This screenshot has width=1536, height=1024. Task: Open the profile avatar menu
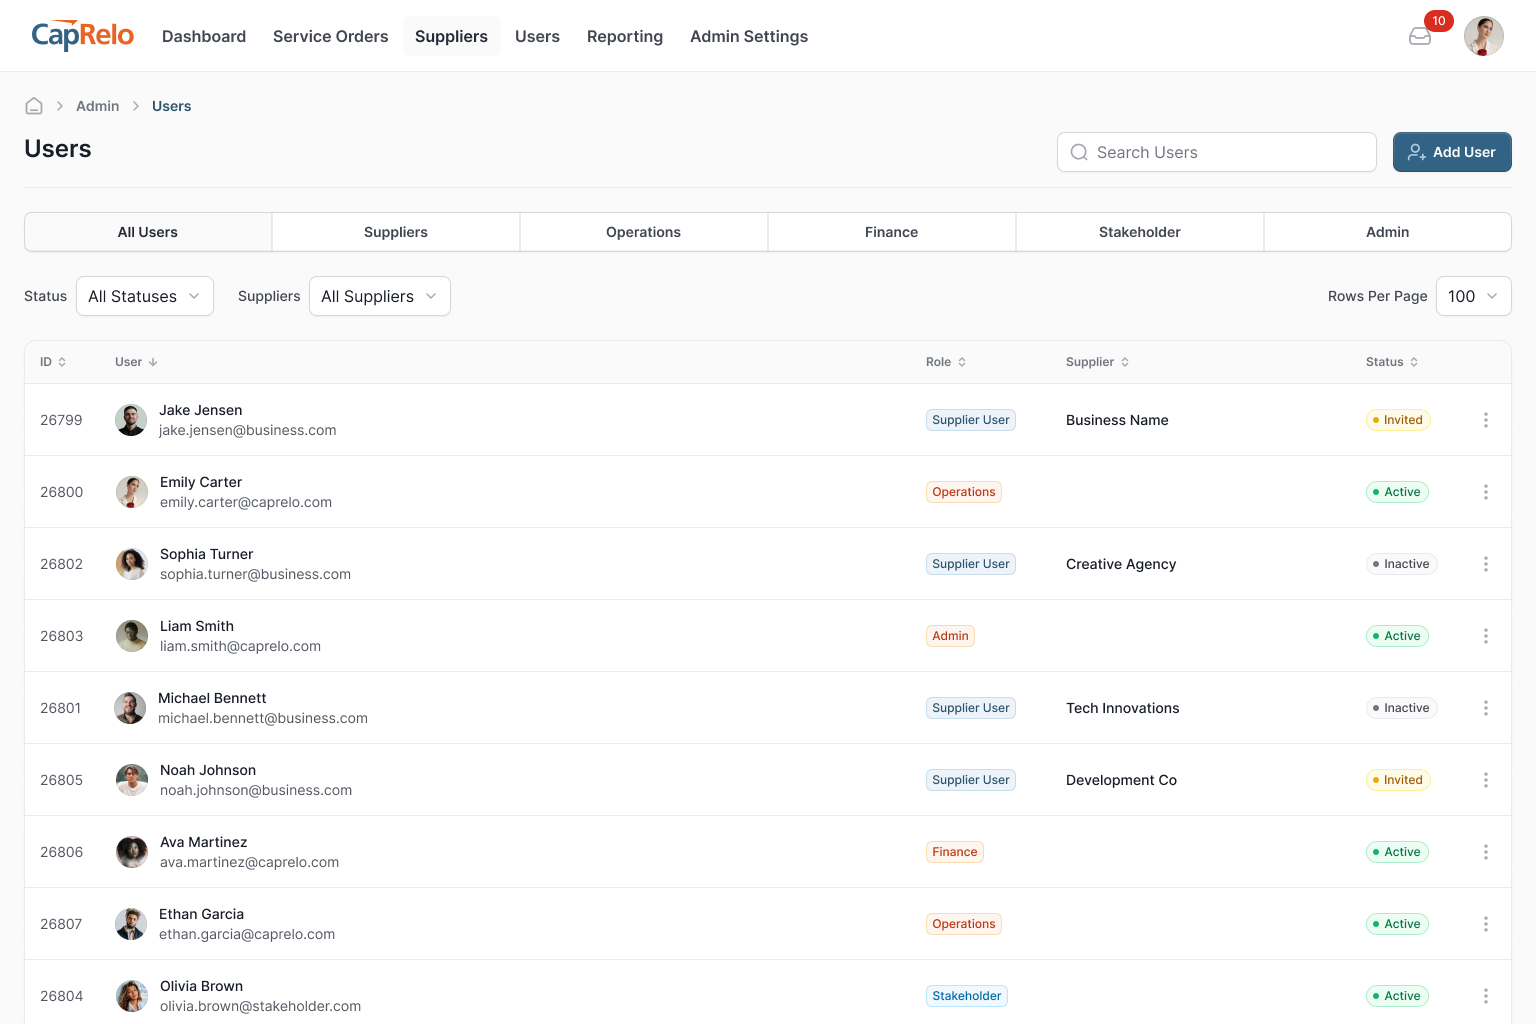point(1483,37)
